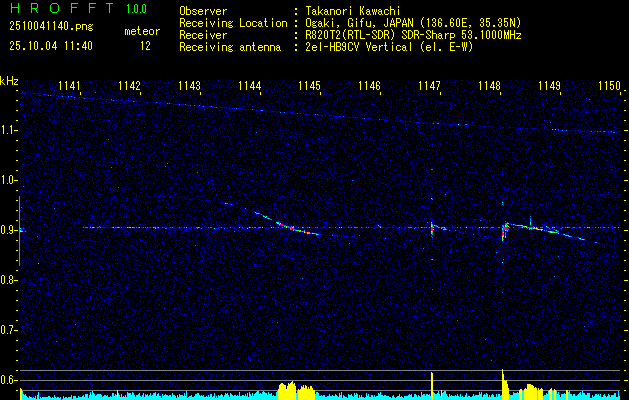Screen dimensions: 629x400
Task: Click the 'Receiving antenna' field label
Action: pyautogui.click(x=230, y=47)
